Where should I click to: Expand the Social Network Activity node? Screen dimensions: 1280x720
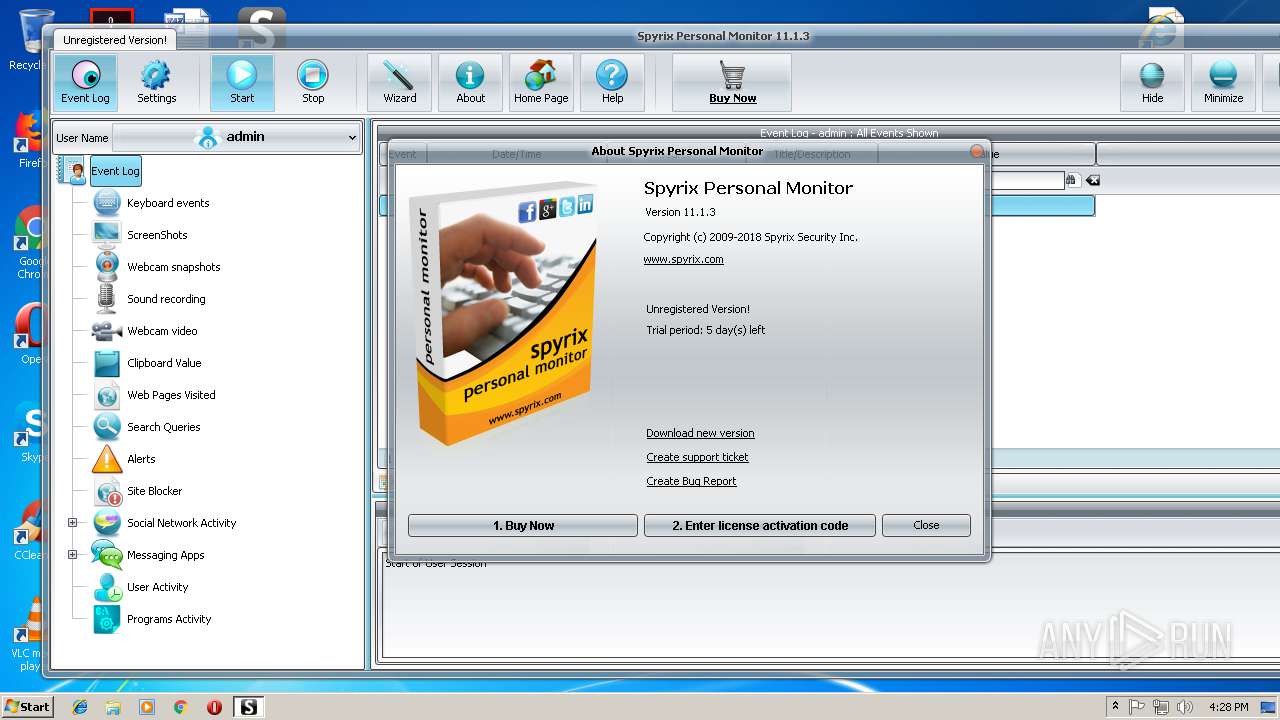click(72, 523)
